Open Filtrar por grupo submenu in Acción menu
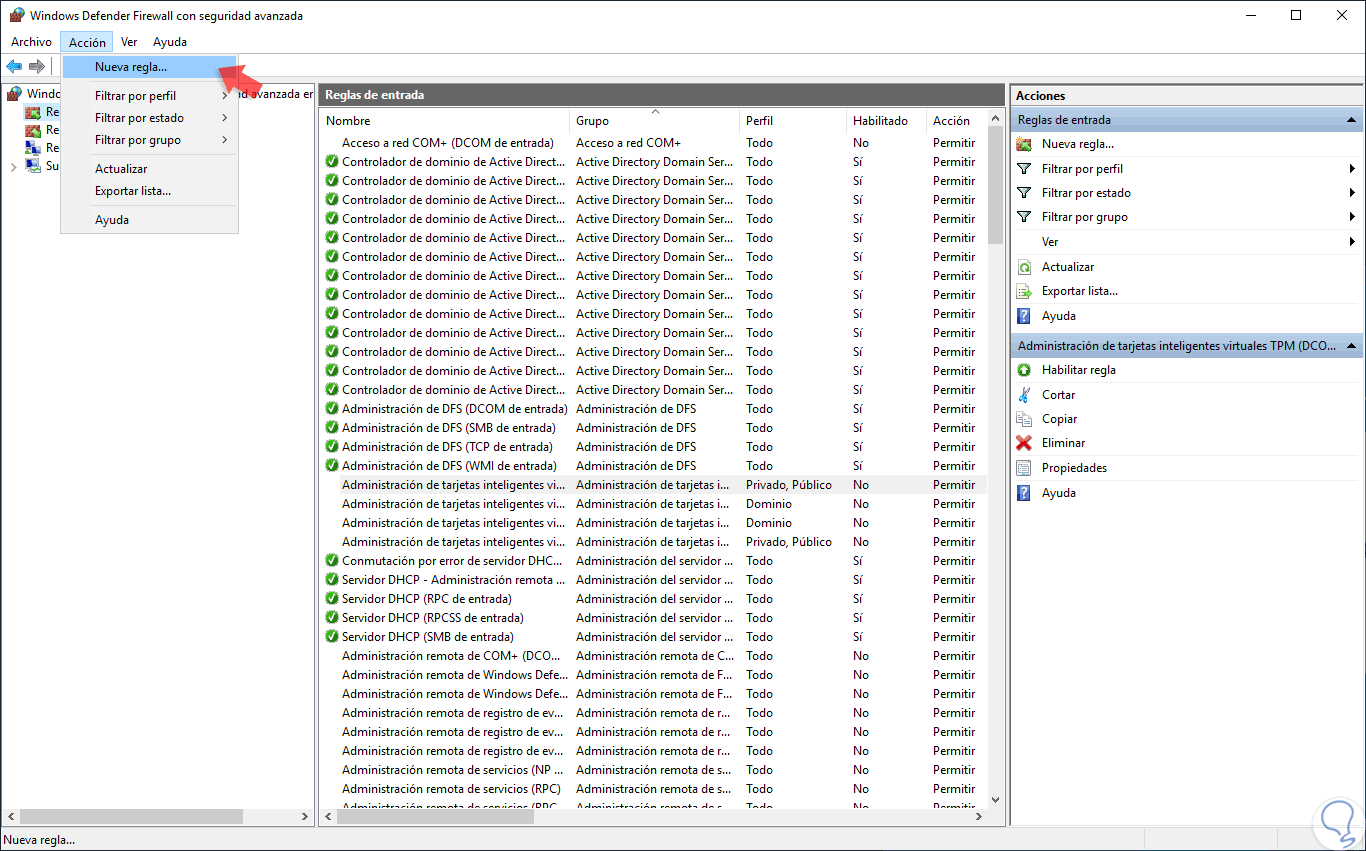Screen dimensions: 1366x851 [150, 140]
